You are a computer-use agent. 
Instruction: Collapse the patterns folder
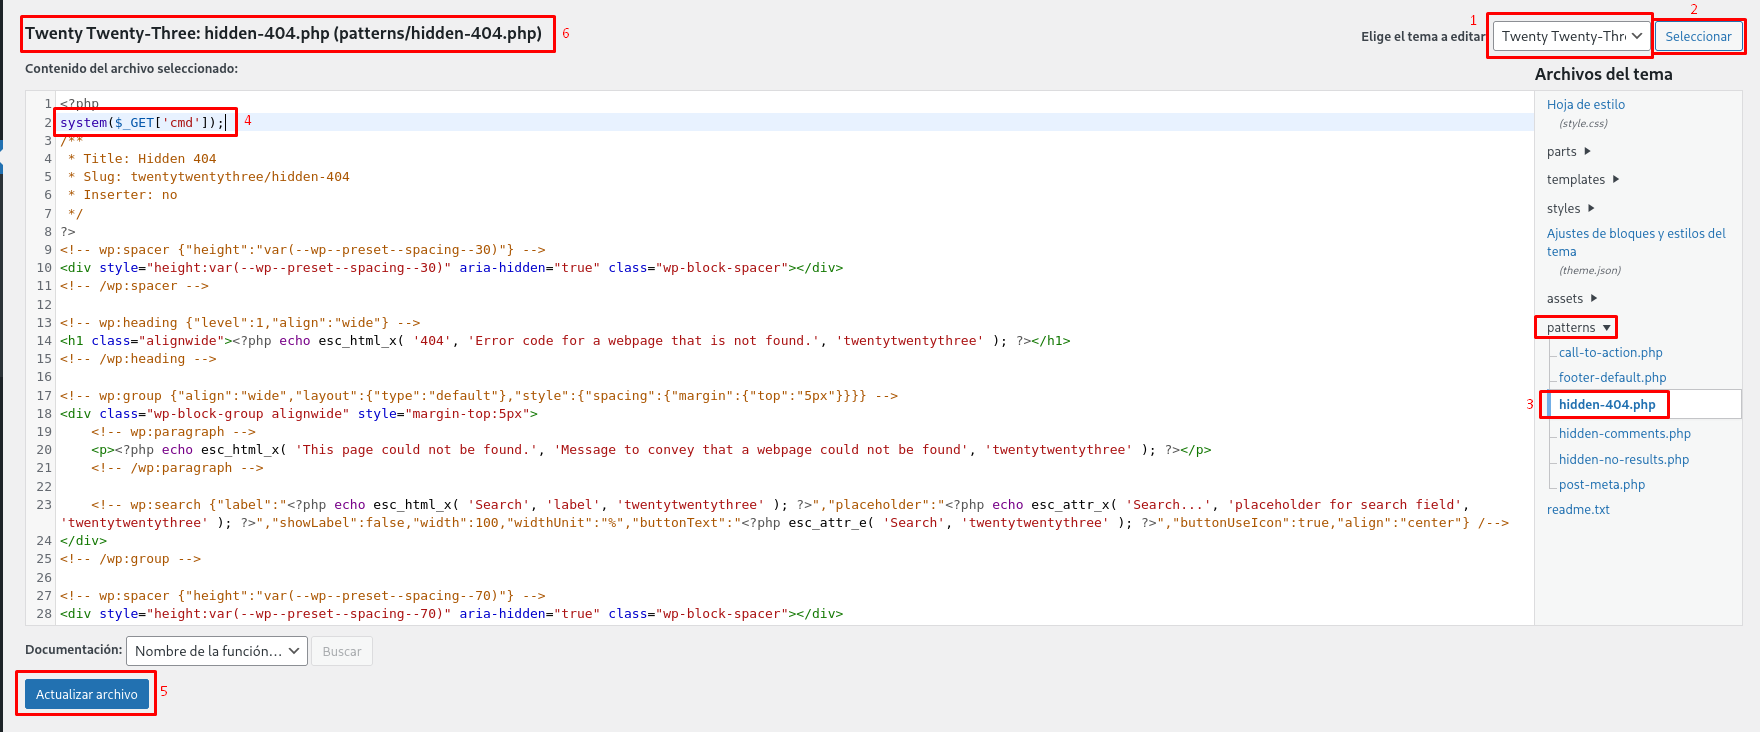coord(1578,328)
